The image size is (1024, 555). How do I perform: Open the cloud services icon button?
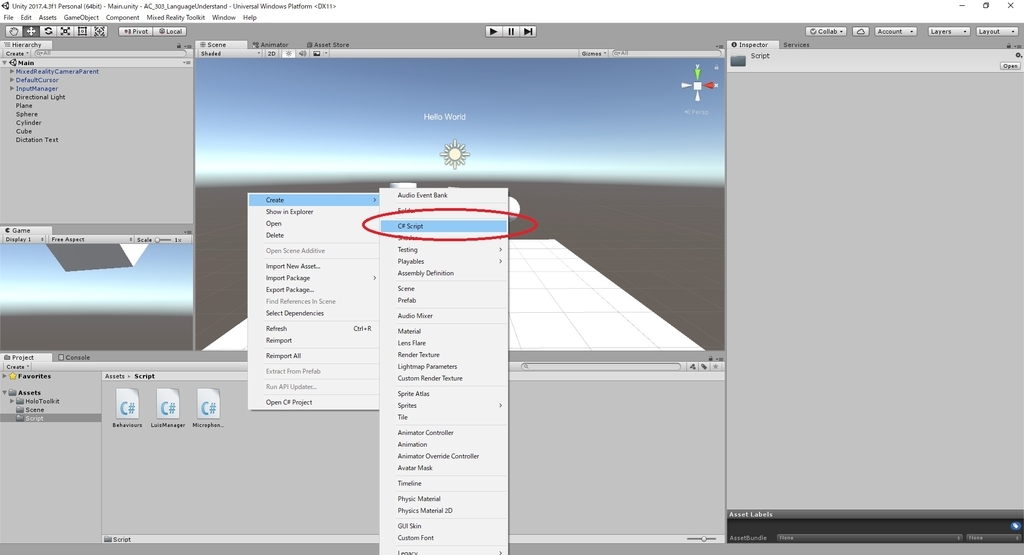(861, 31)
